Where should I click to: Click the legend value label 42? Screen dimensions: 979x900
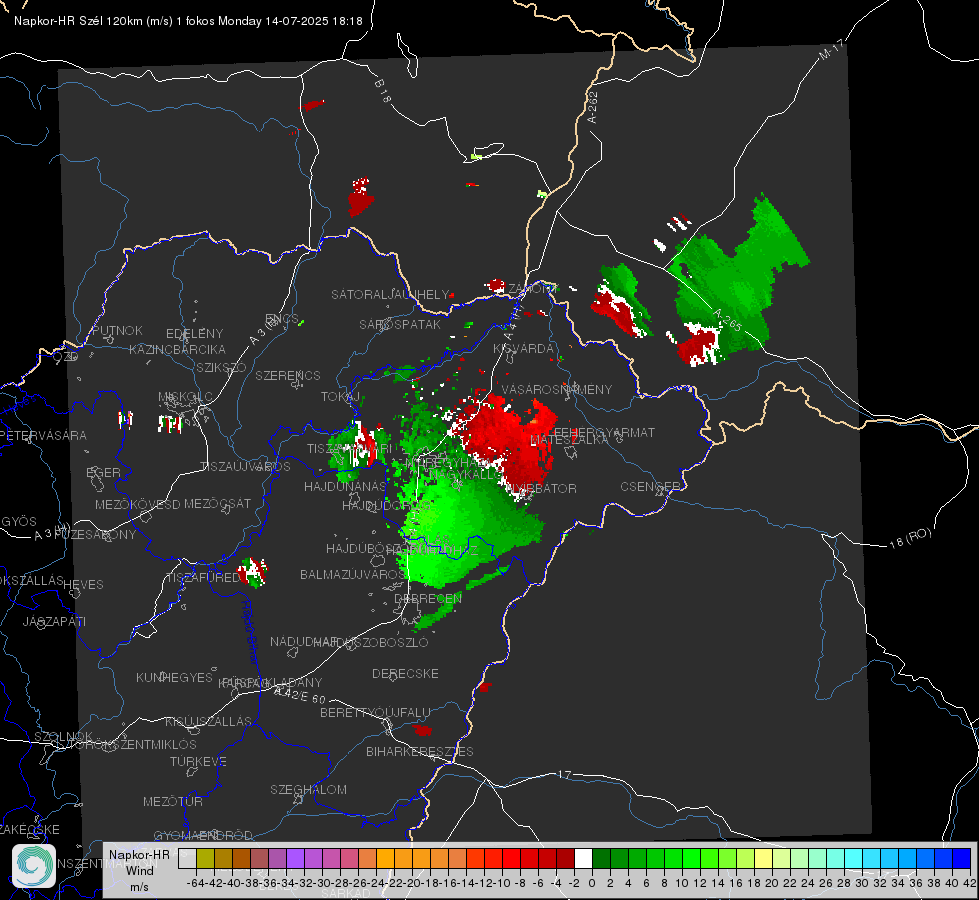[969, 883]
